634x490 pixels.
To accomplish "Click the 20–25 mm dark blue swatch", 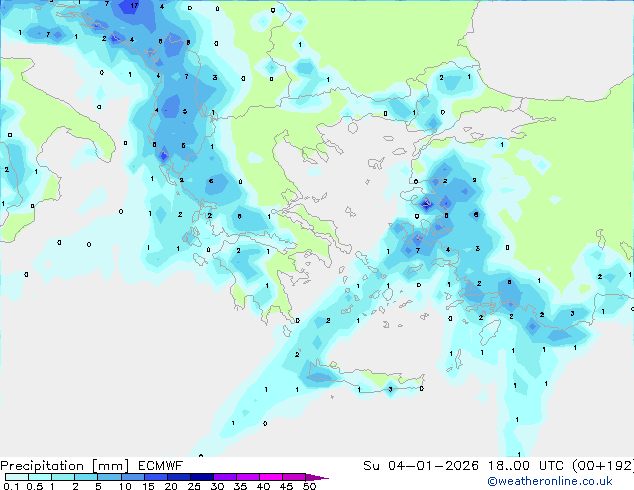I will coord(179,477).
